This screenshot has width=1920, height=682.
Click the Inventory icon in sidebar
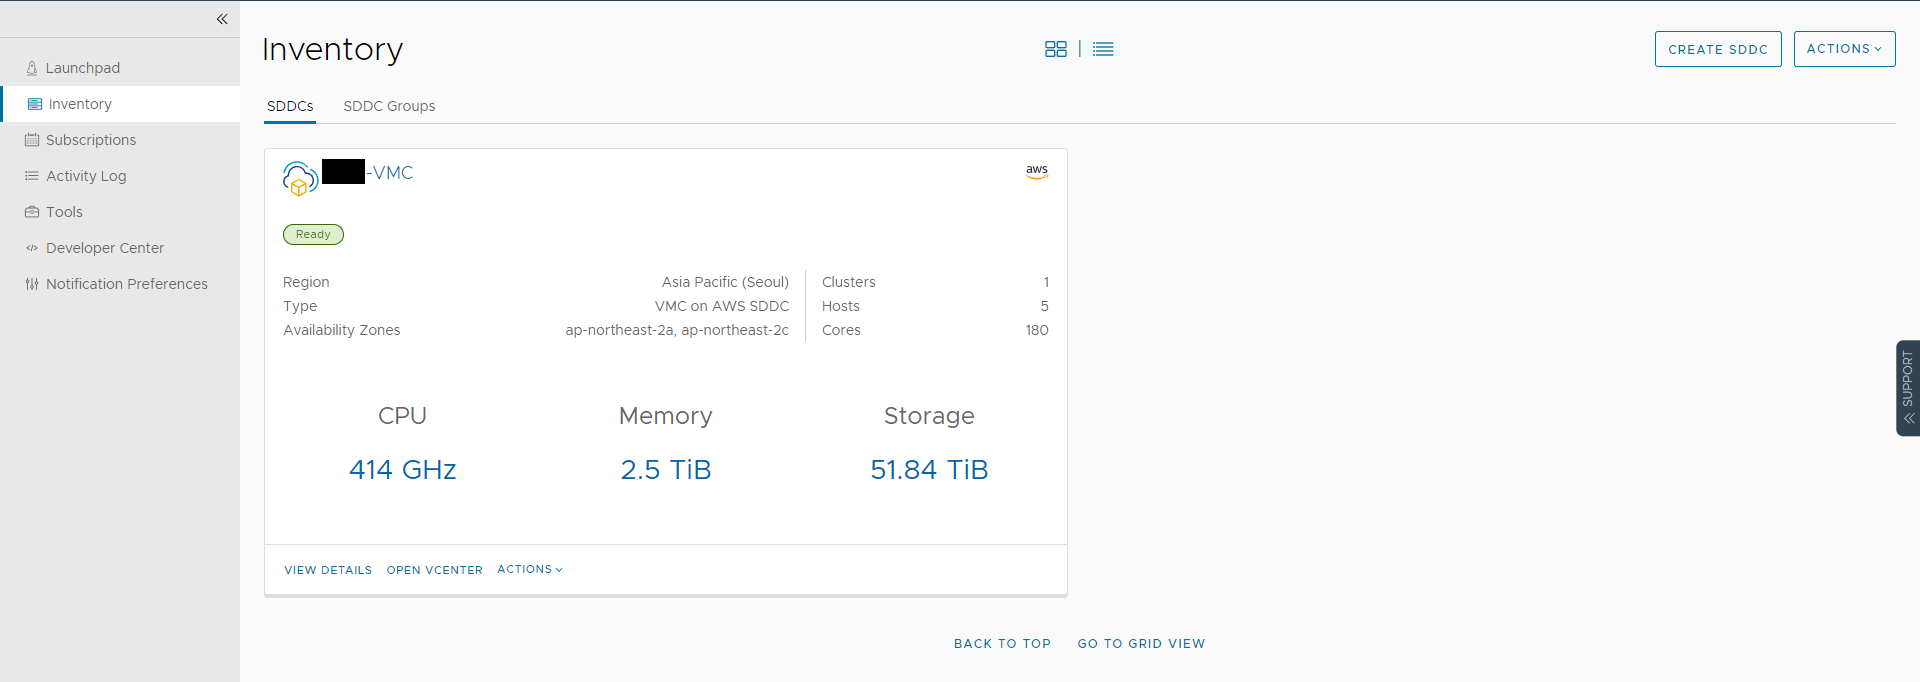click(35, 104)
